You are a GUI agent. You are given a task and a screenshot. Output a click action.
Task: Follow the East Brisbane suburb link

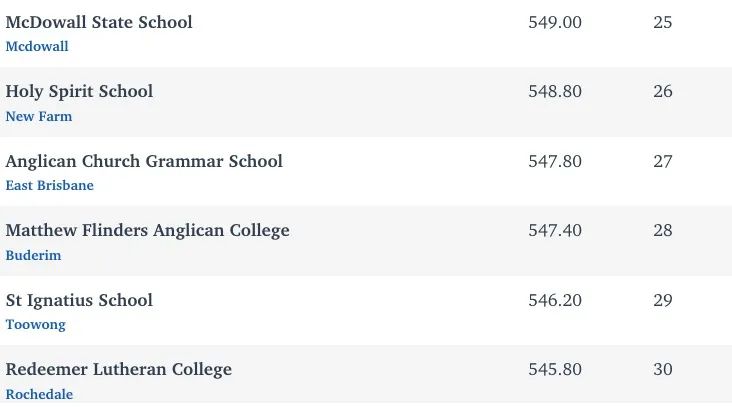(x=49, y=185)
